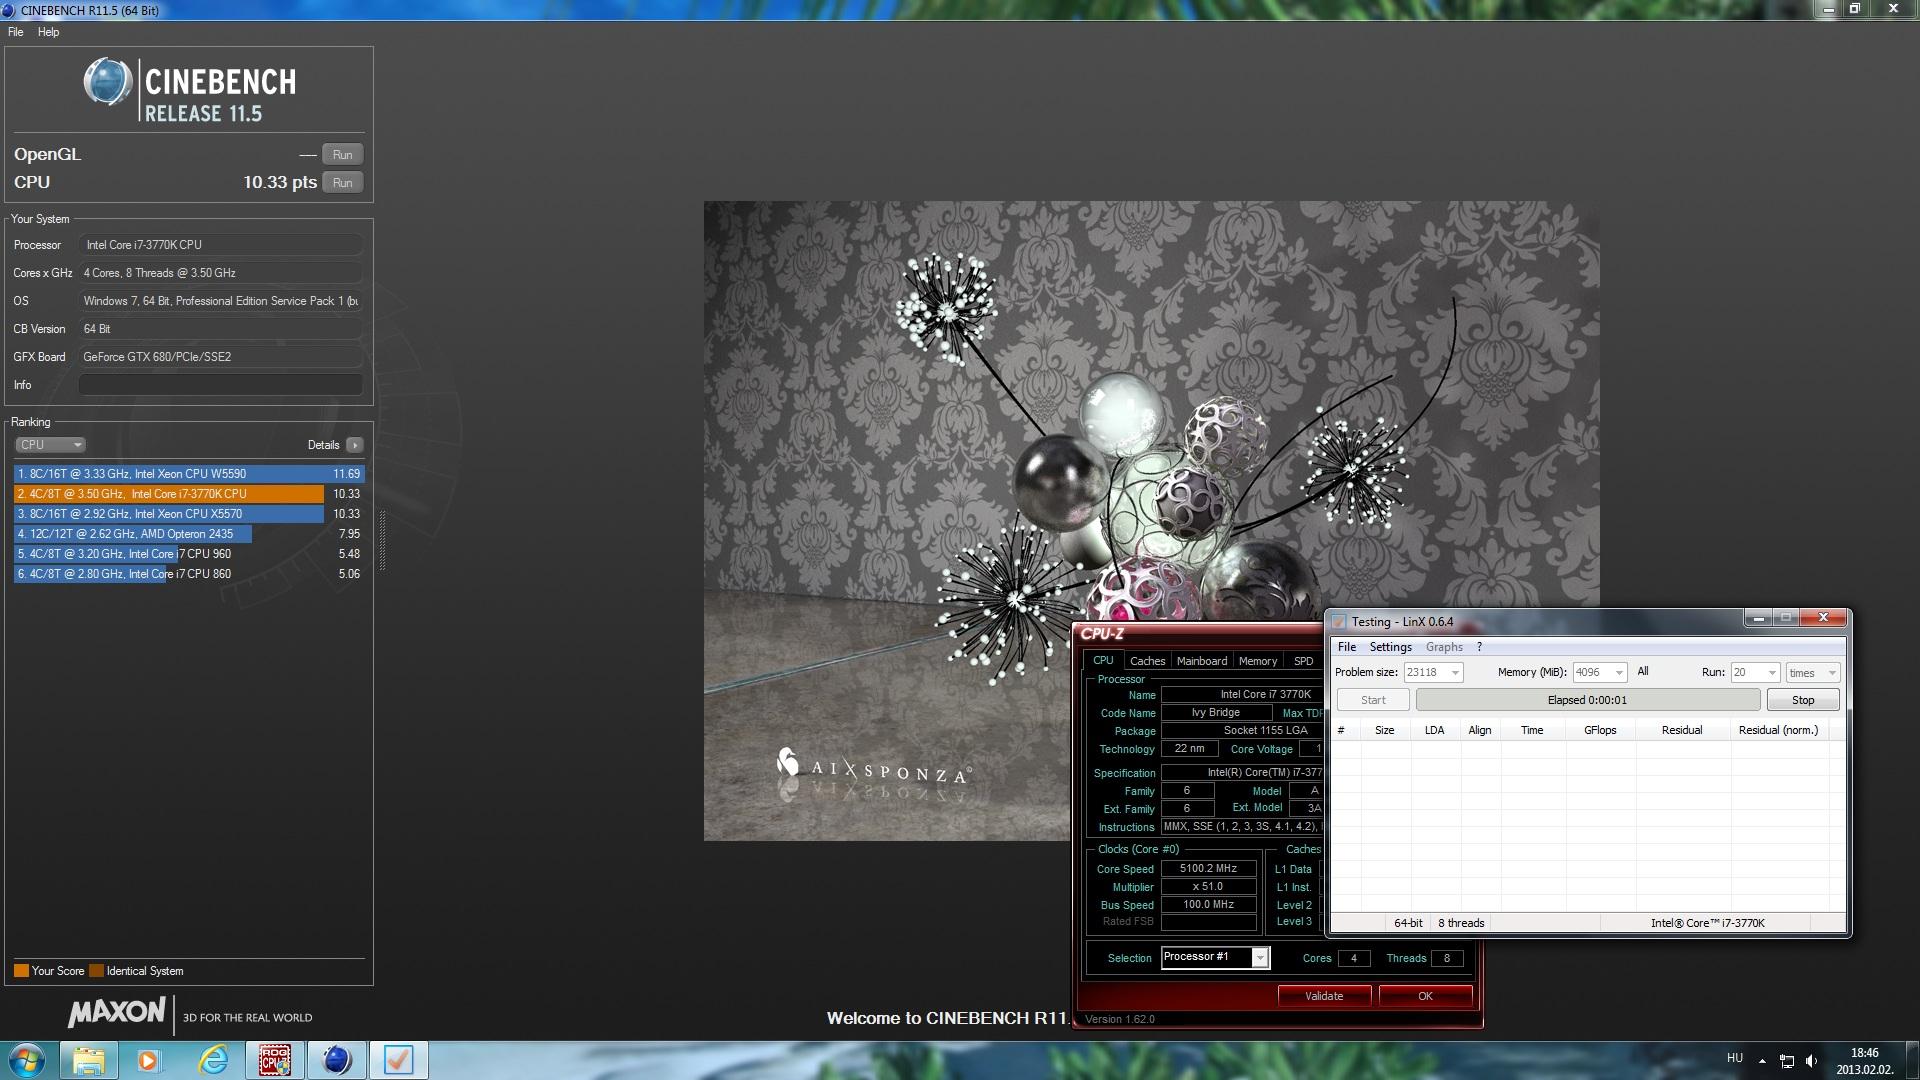This screenshot has width=1920, height=1080.
Task: Show hidden system tray icons
Action: [1762, 1061]
